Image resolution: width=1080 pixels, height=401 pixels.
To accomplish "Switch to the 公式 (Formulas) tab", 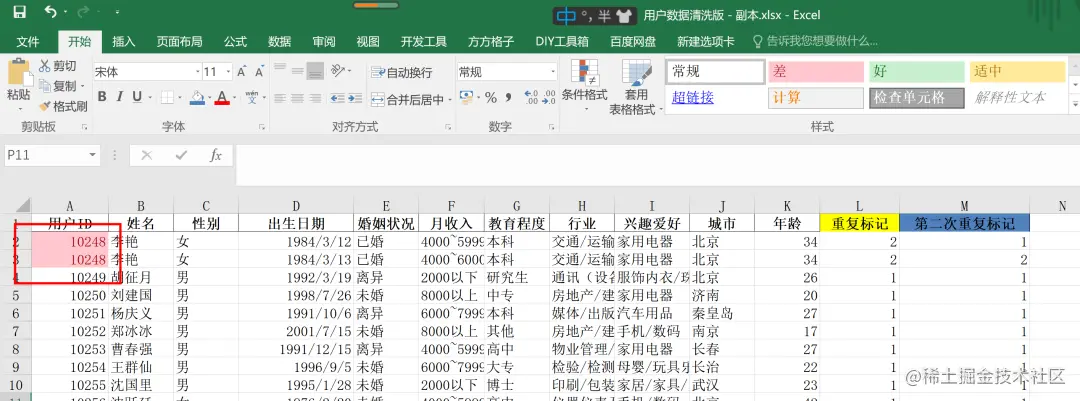I will (235, 41).
